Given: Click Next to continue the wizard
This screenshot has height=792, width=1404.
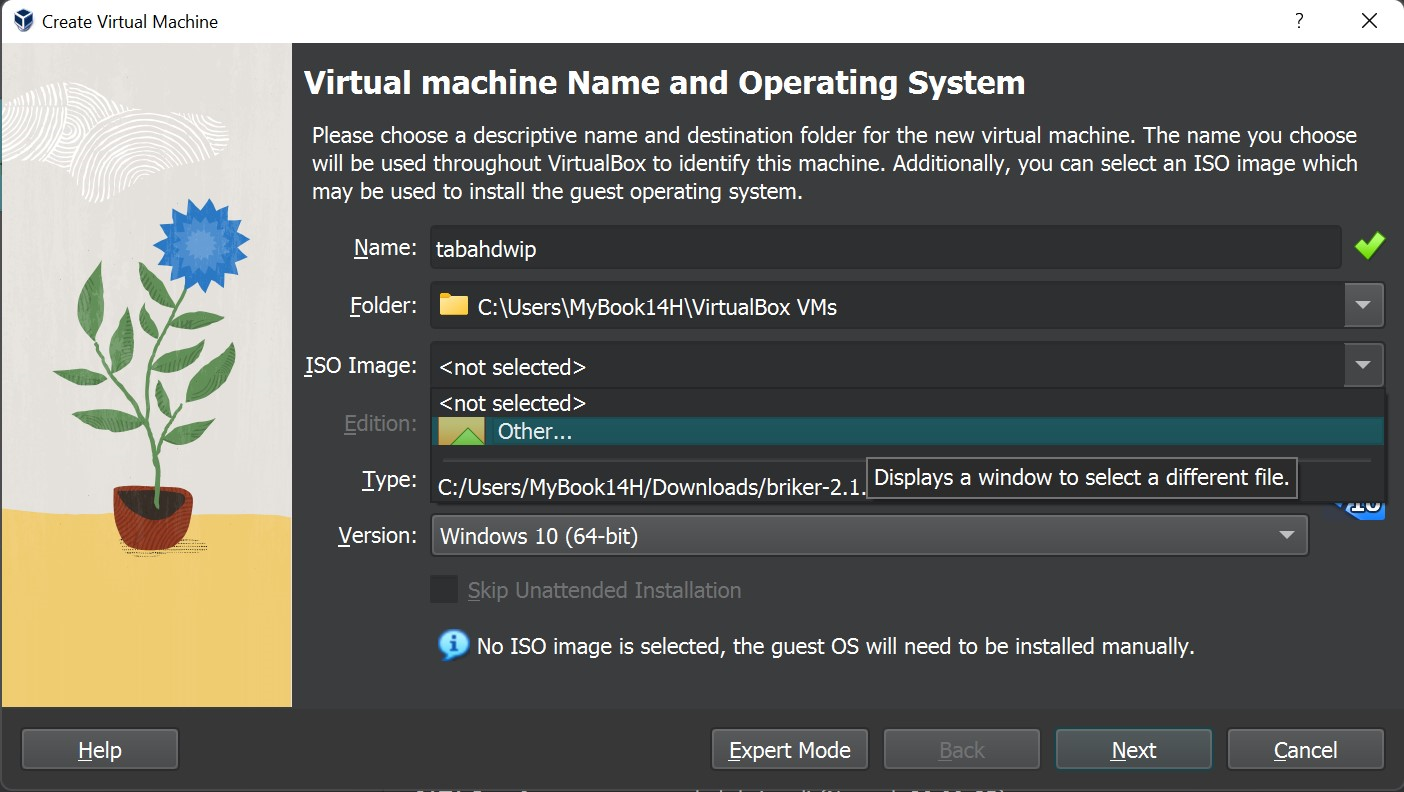Looking at the screenshot, I should pyautogui.click(x=1134, y=750).
